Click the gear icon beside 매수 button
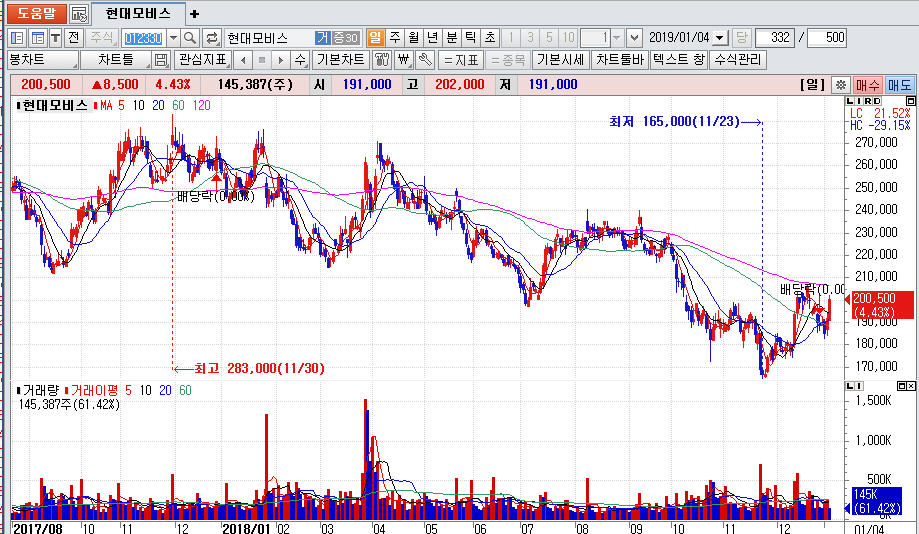This screenshot has height=534, width=919. pyautogui.click(x=841, y=85)
